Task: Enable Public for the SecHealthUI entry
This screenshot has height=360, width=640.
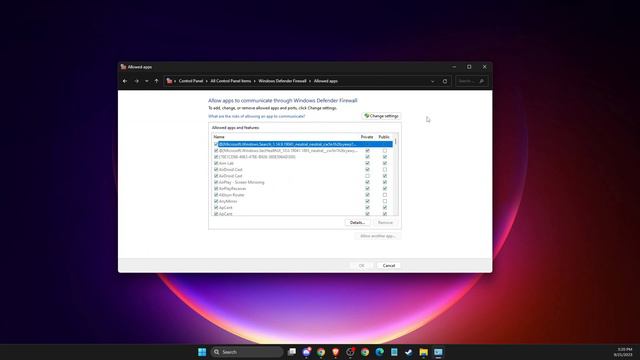Action: pos(384,151)
